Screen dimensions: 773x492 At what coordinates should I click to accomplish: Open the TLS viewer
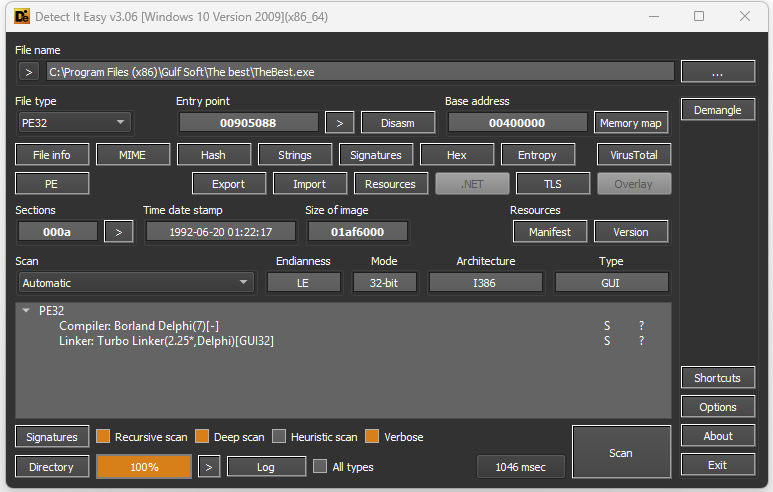(x=553, y=184)
